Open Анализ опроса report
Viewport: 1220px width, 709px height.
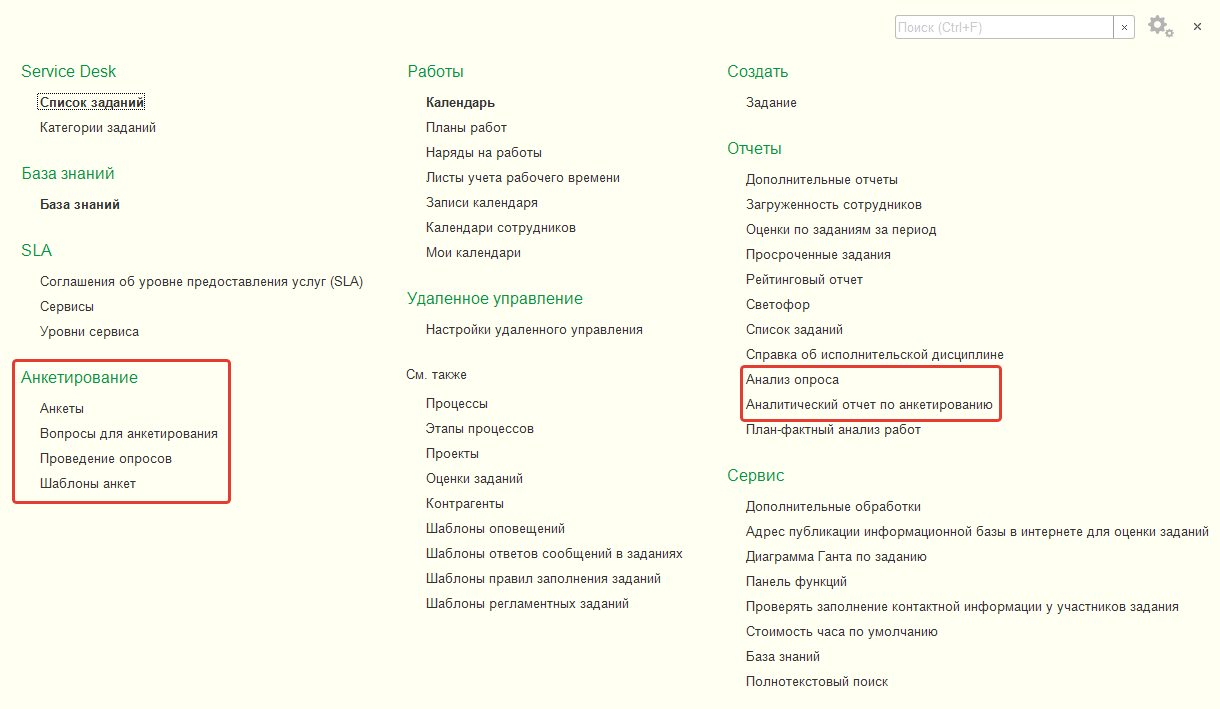(x=792, y=380)
